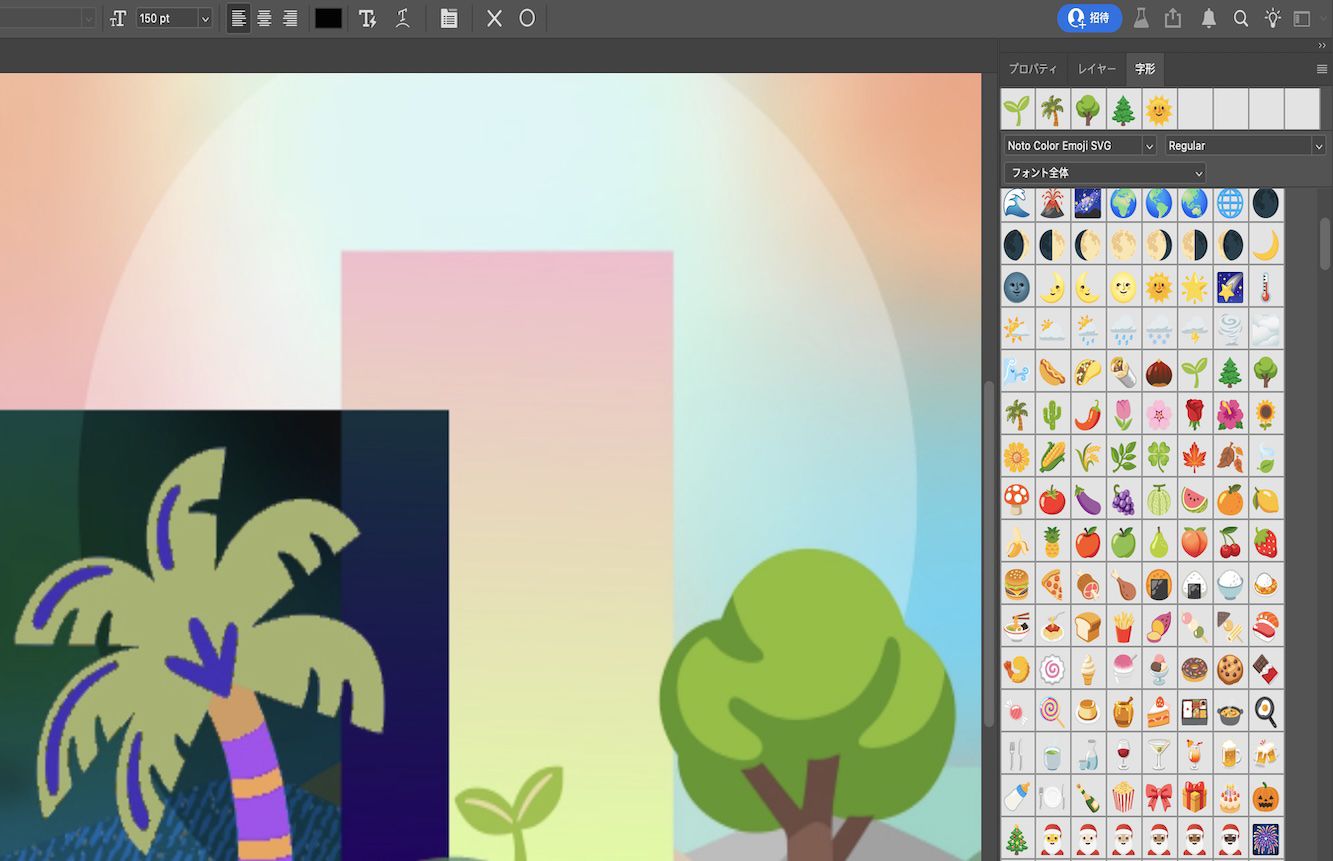Viewport: 1333px width, 861px height.
Task: Click the font size tT icon
Action: pyautogui.click(x=118, y=18)
